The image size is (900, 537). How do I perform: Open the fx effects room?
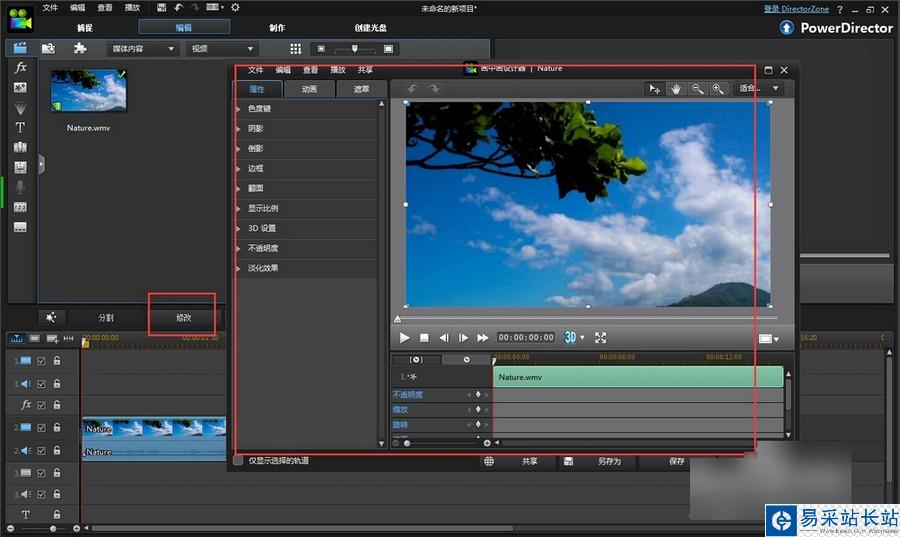20,68
